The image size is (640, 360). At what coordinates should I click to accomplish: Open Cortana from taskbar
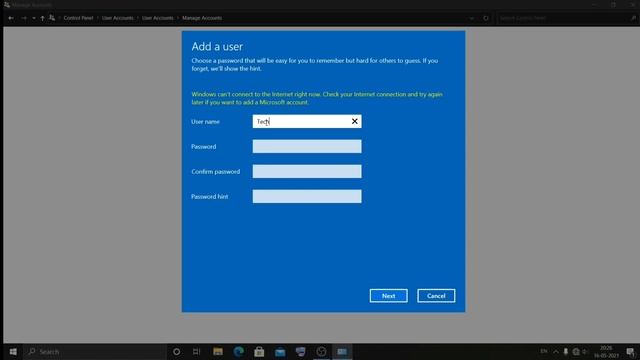point(176,351)
